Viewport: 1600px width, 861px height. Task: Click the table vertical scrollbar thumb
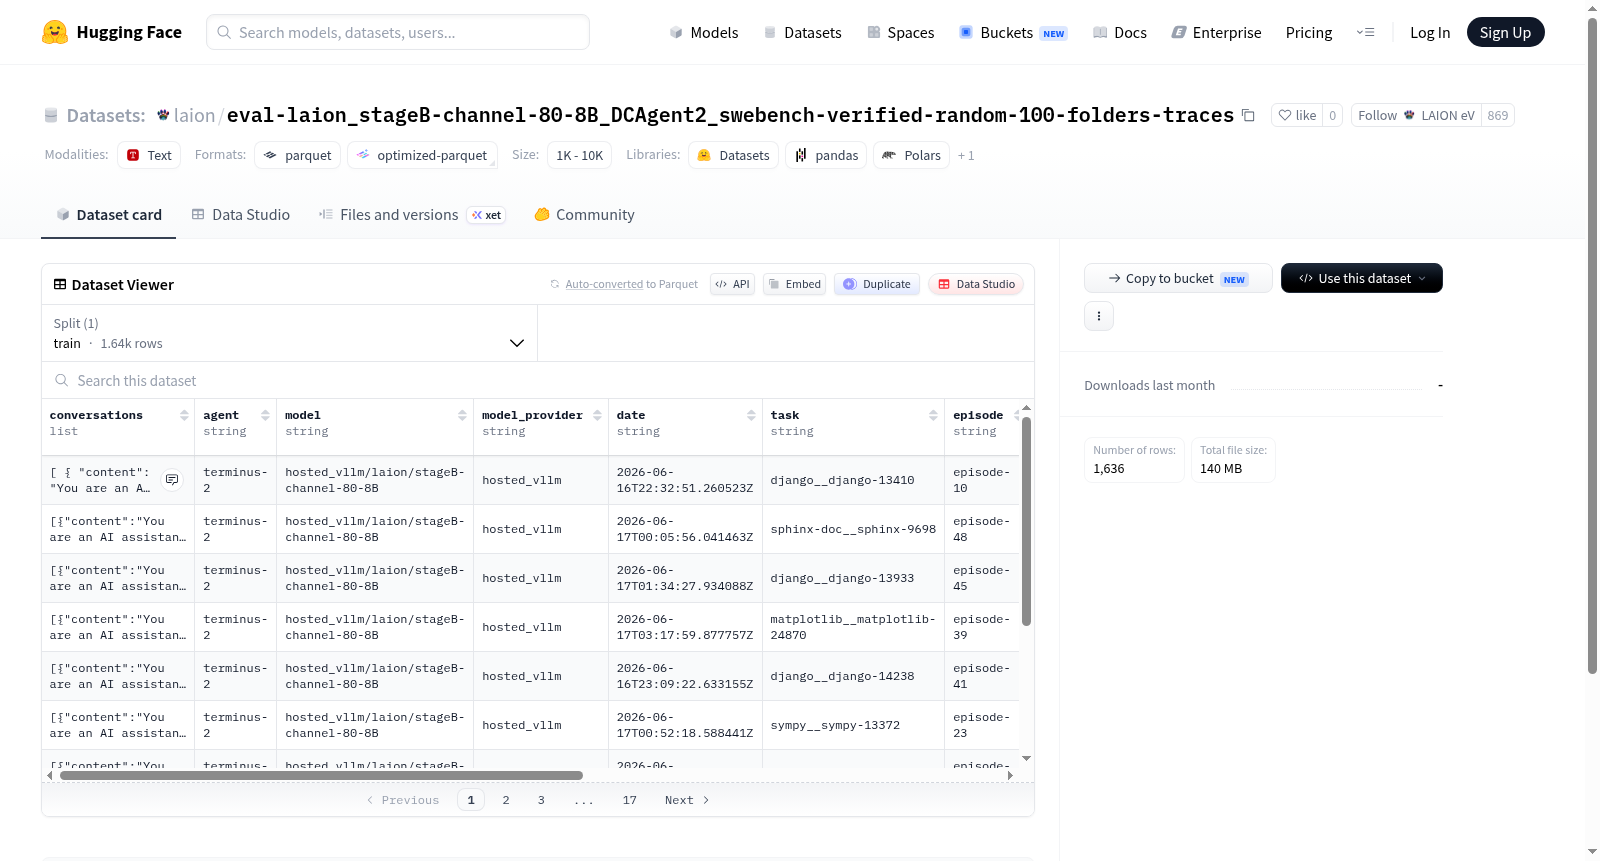tap(1026, 521)
